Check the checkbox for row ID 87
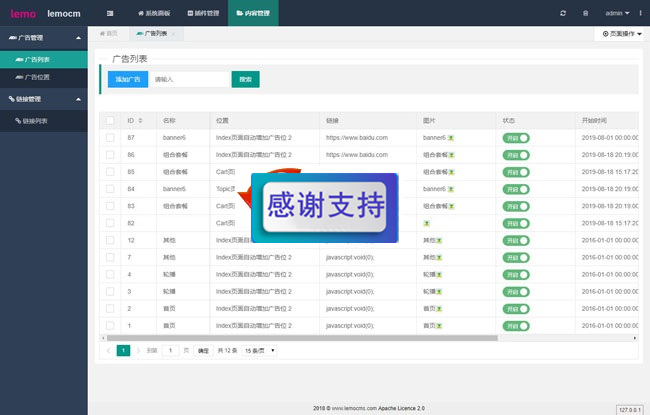This screenshot has height=415, width=650. pyautogui.click(x=110, y=138)
